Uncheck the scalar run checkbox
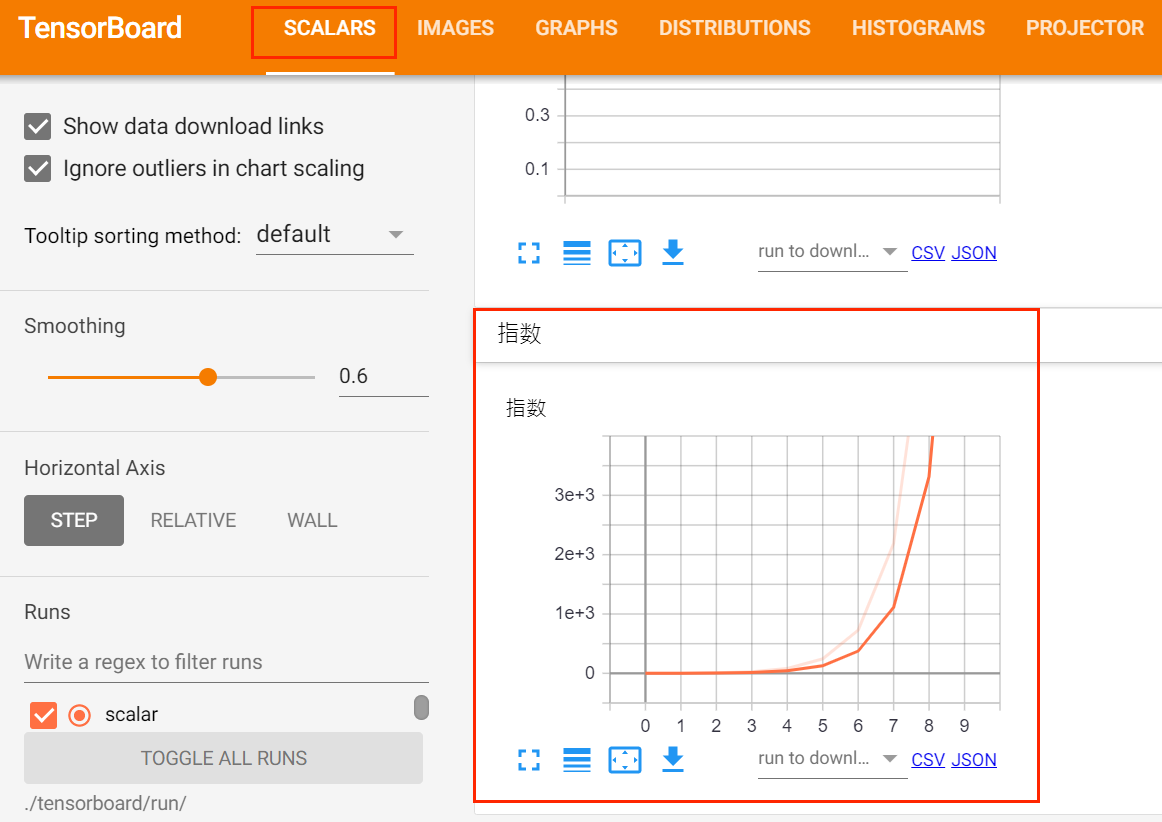 click(x=44, y=715)
